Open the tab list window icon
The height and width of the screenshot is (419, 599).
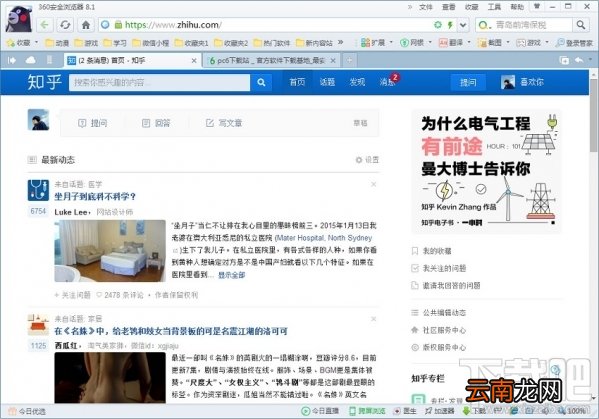[564, 60]
